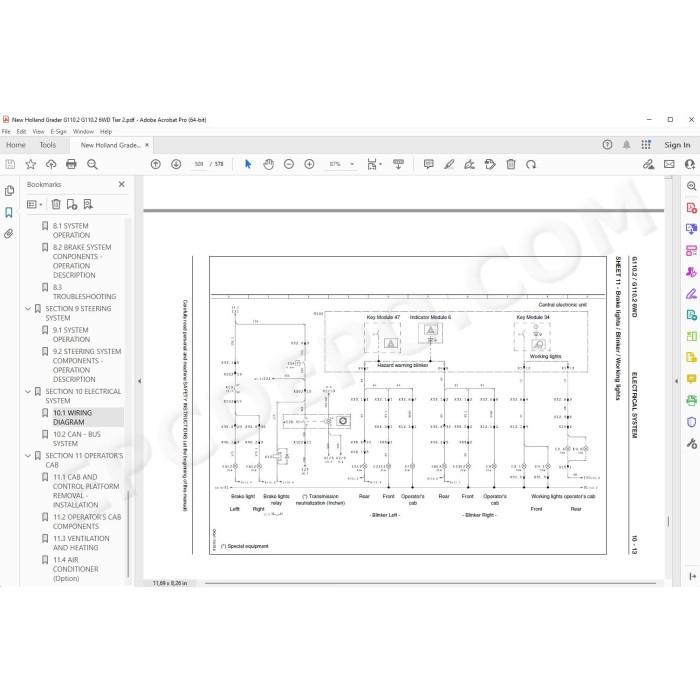700x700 pixels.
Task: Upload file to cloud icon
Action: coord(51,164)
